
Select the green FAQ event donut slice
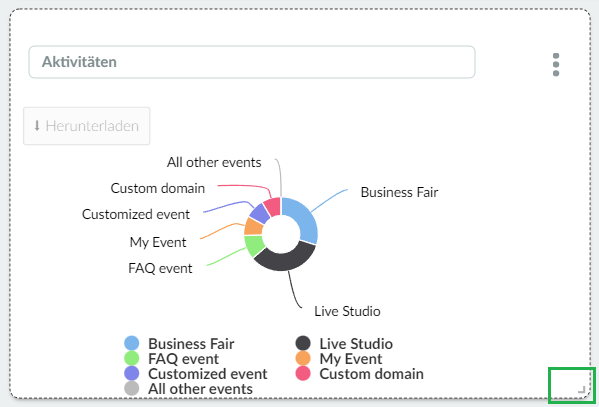click(x=254, y=246)
